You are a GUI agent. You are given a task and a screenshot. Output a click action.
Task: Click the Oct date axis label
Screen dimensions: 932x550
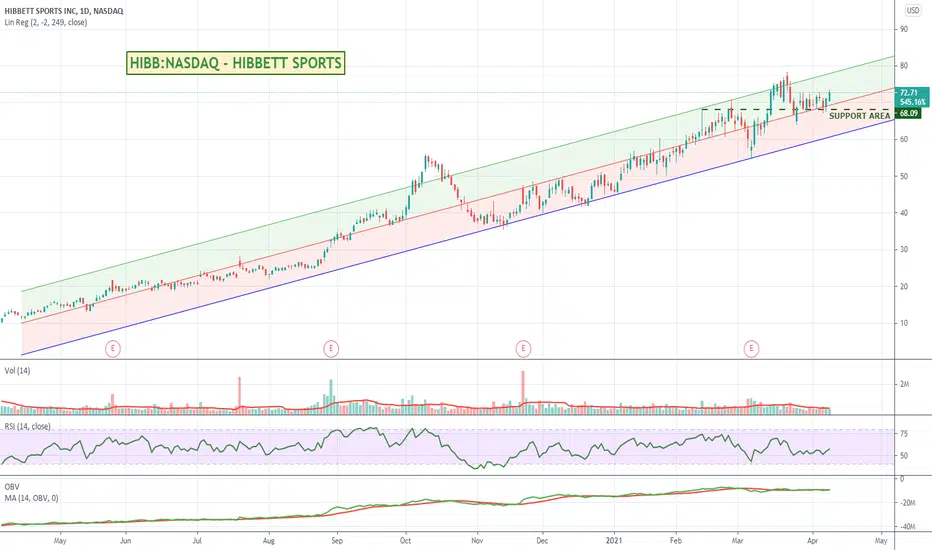[405, 541]
